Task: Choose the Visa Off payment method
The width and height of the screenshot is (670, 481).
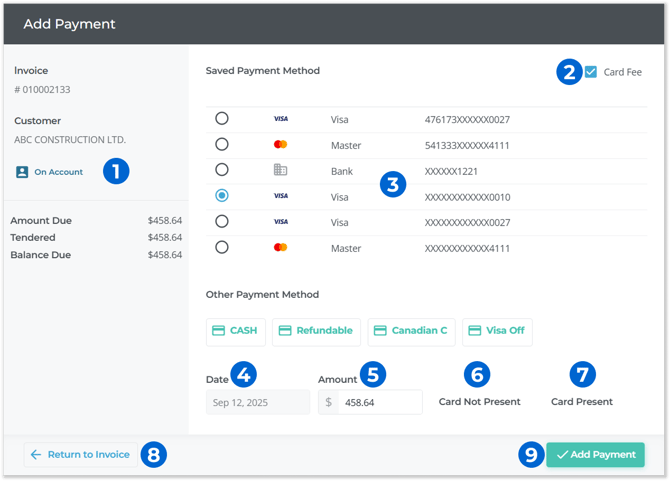Action: tap(497, 331)
